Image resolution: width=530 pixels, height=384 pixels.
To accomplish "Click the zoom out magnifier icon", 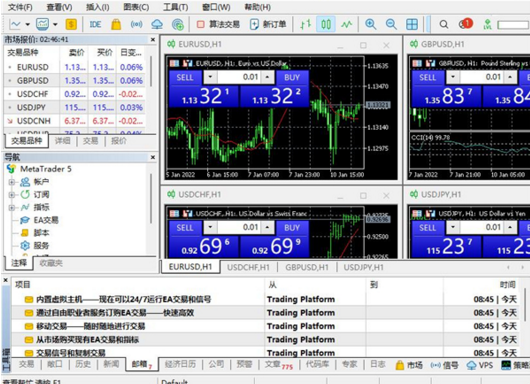I will click(391, 24).
